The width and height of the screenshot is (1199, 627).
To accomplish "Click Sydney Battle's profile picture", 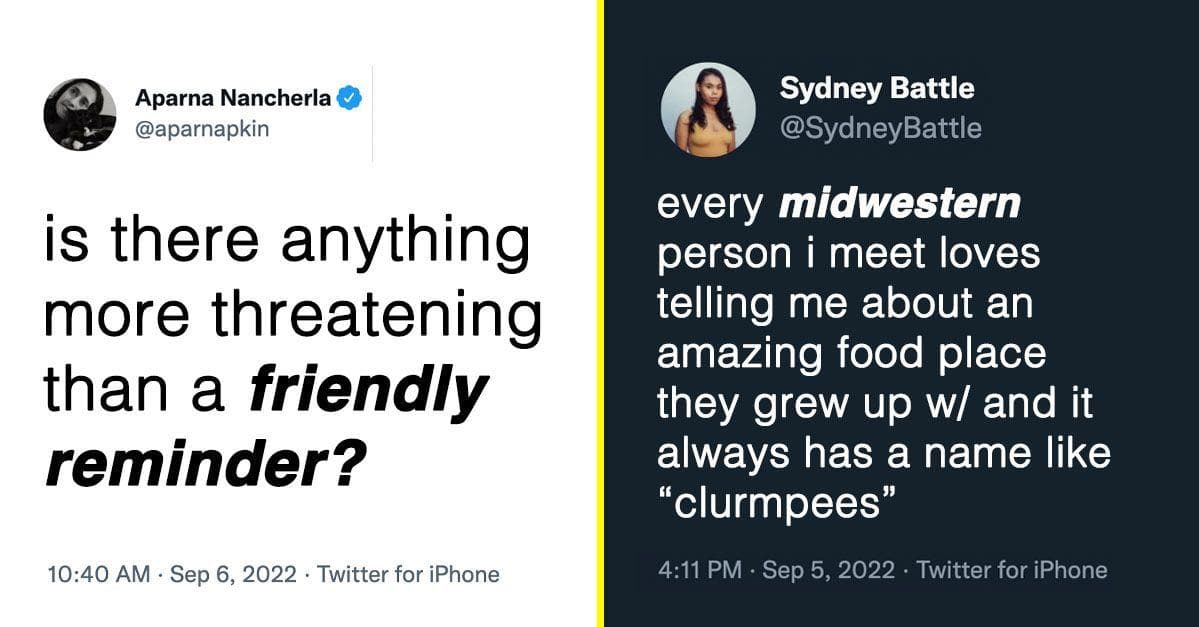I will click(708, 109).
